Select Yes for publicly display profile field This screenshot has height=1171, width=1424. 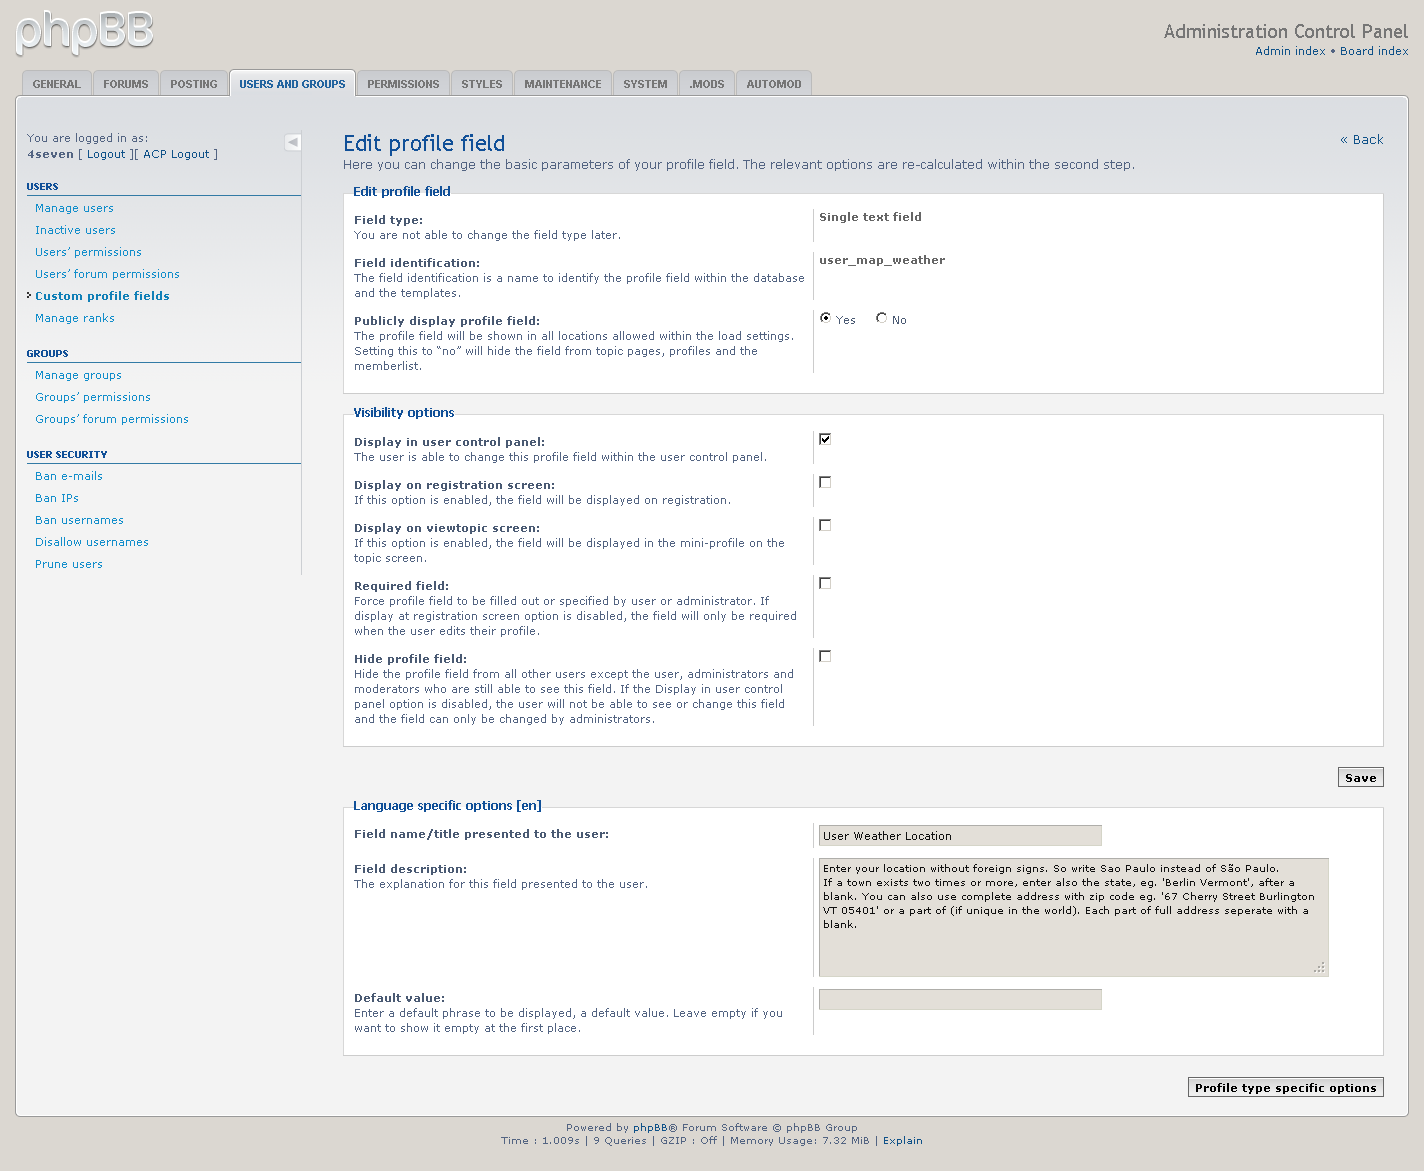pos(825,318)
